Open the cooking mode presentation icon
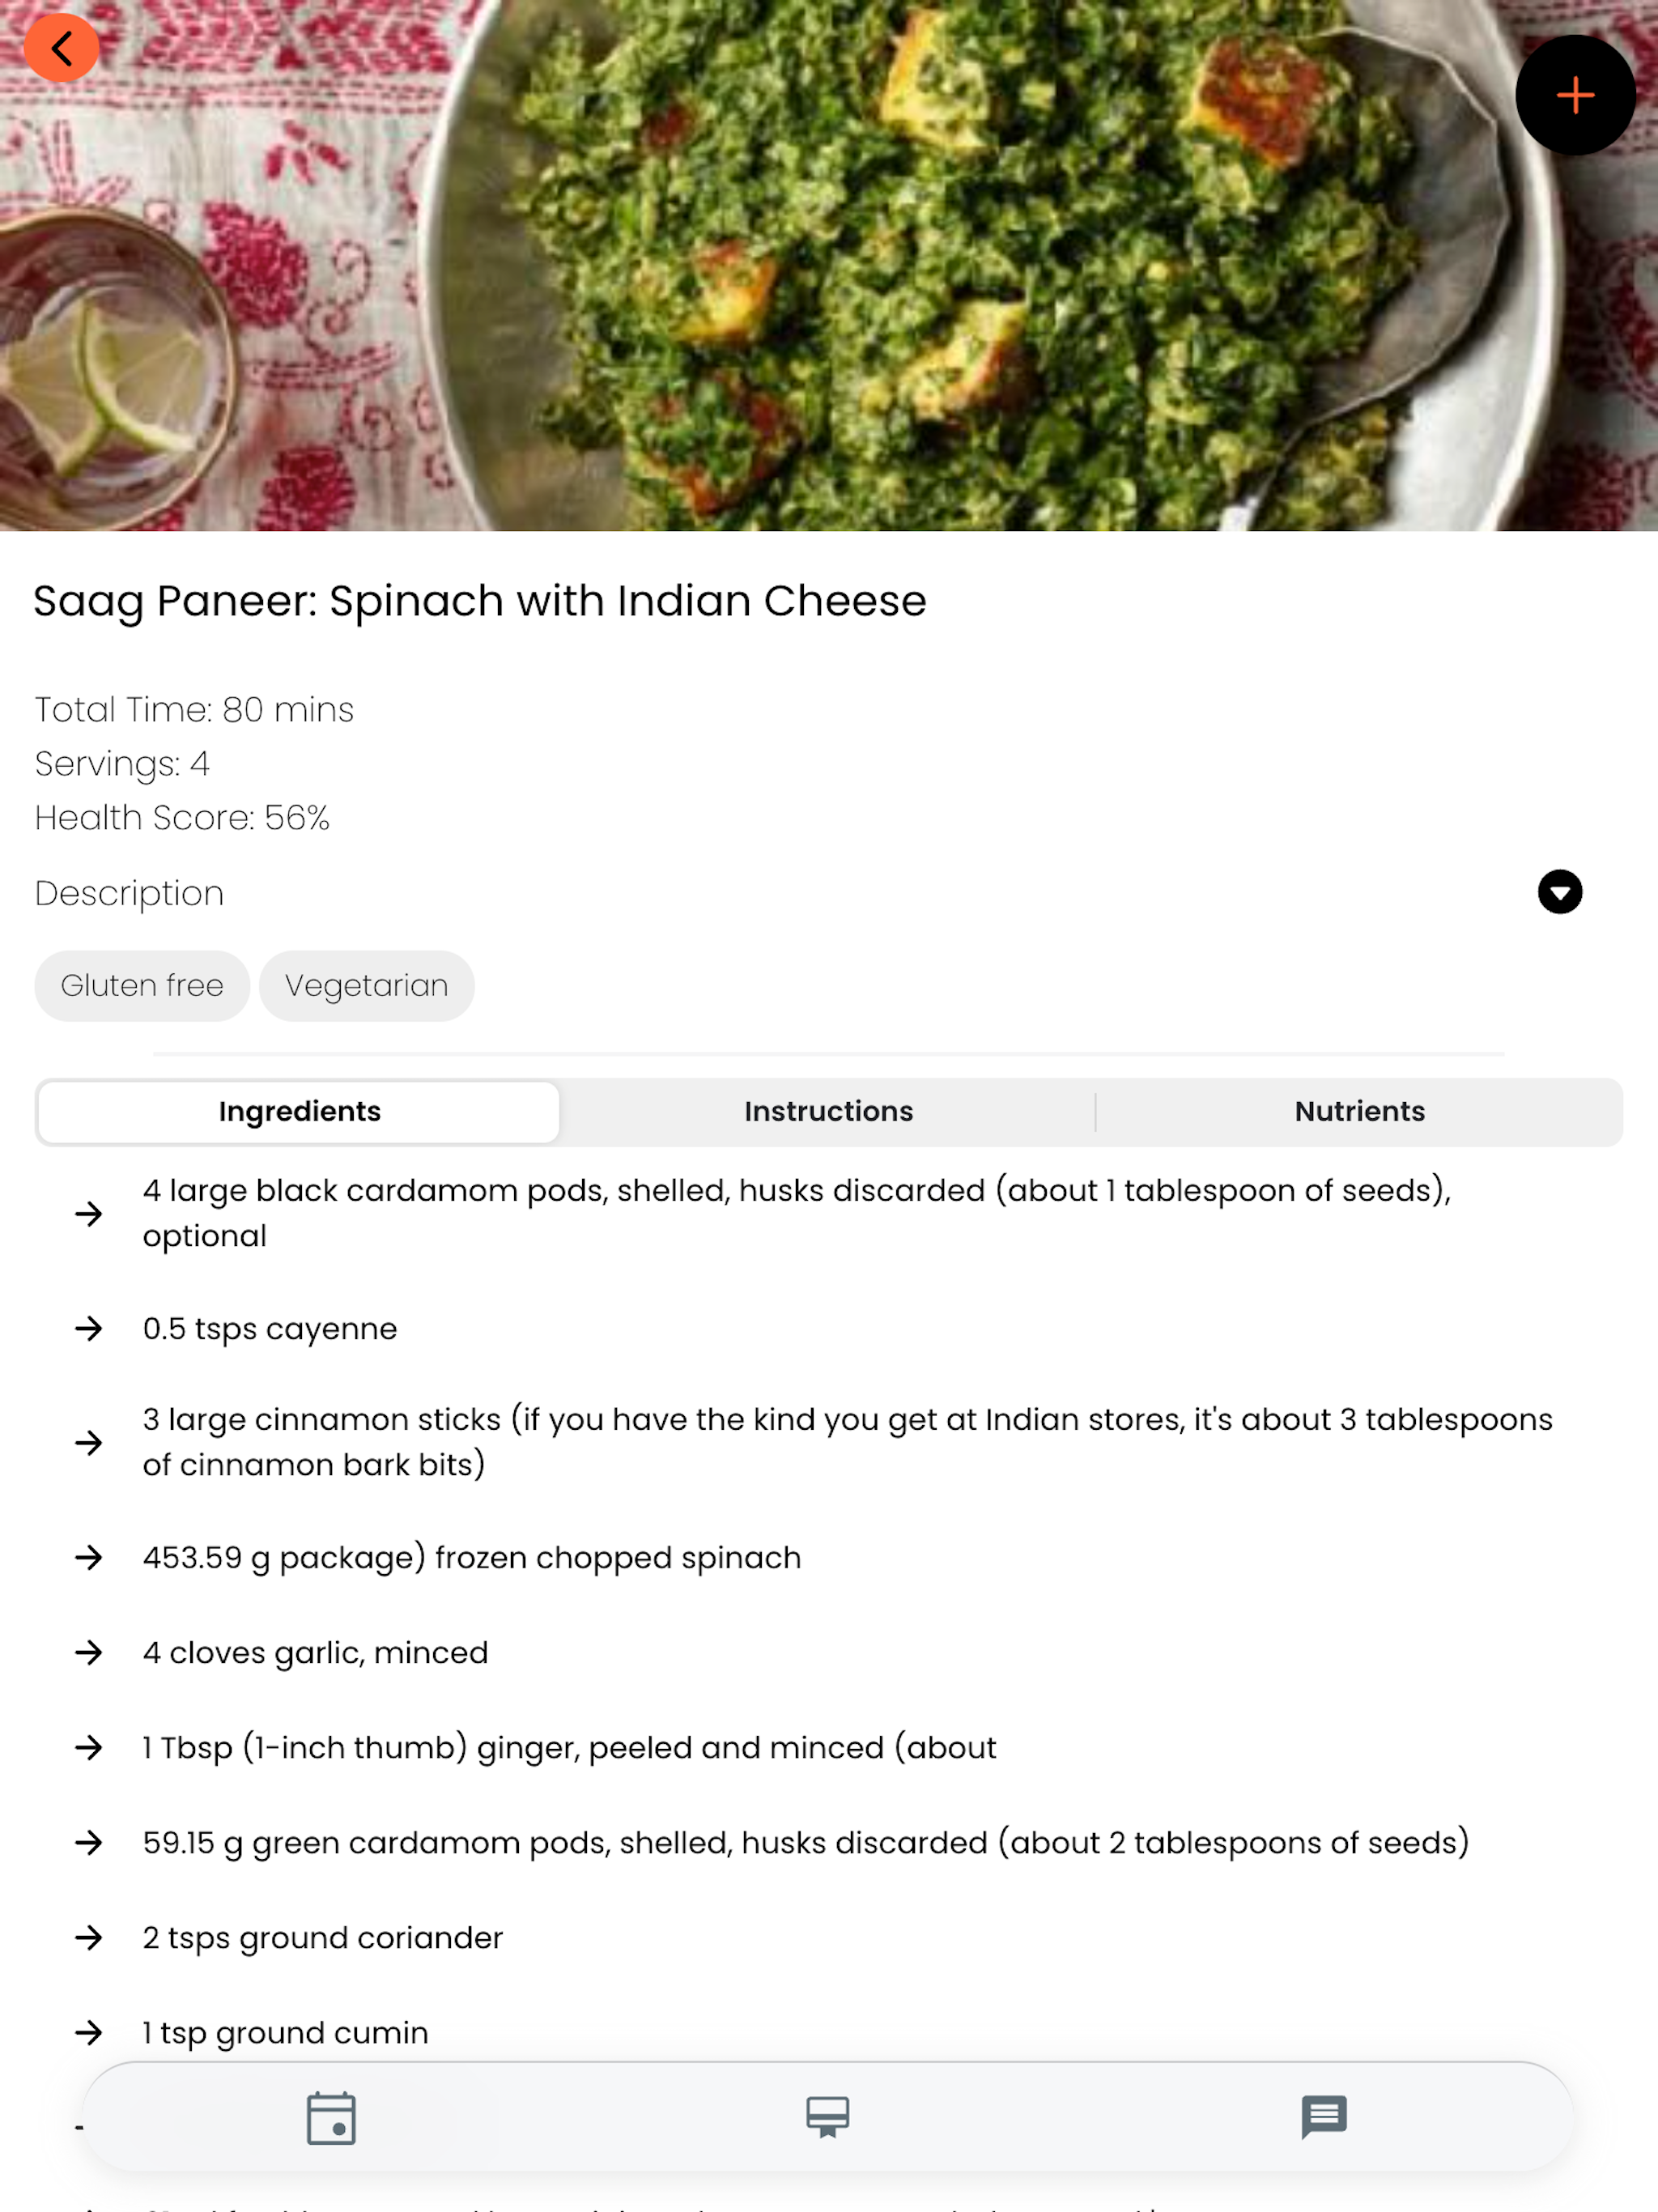Screen dimensions: 1658x2212 828,2117
